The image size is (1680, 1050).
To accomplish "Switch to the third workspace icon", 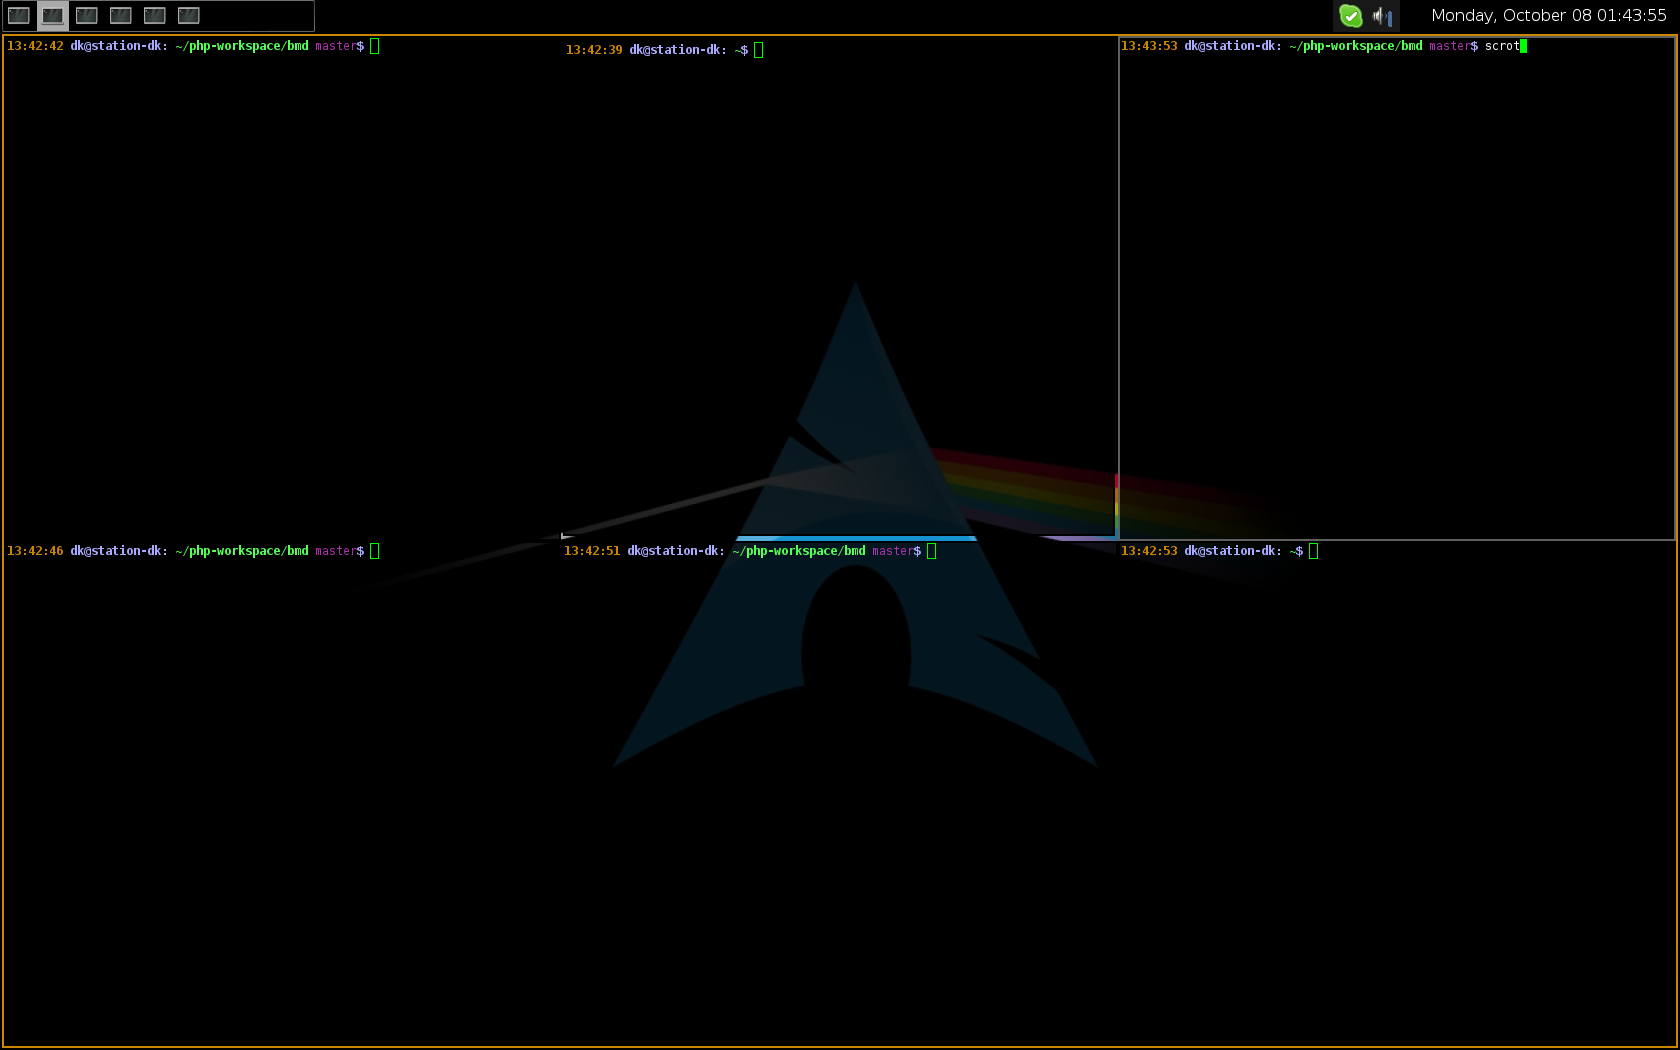I will point(87,15).
